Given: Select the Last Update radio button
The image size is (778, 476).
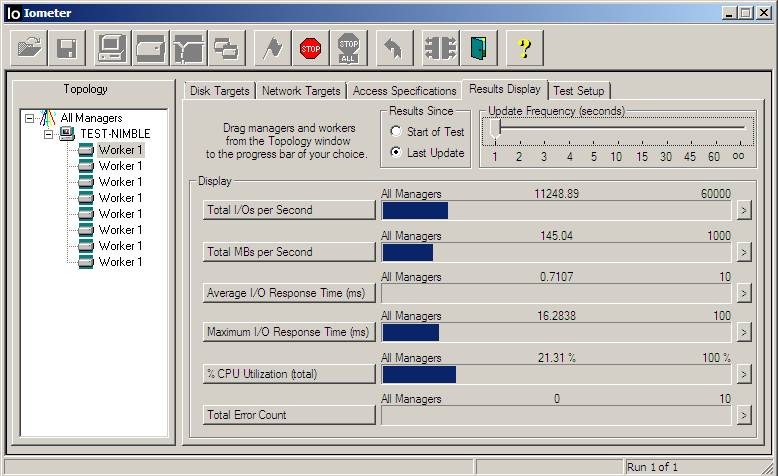Looking at the screenshot, I should coord(397,153).
